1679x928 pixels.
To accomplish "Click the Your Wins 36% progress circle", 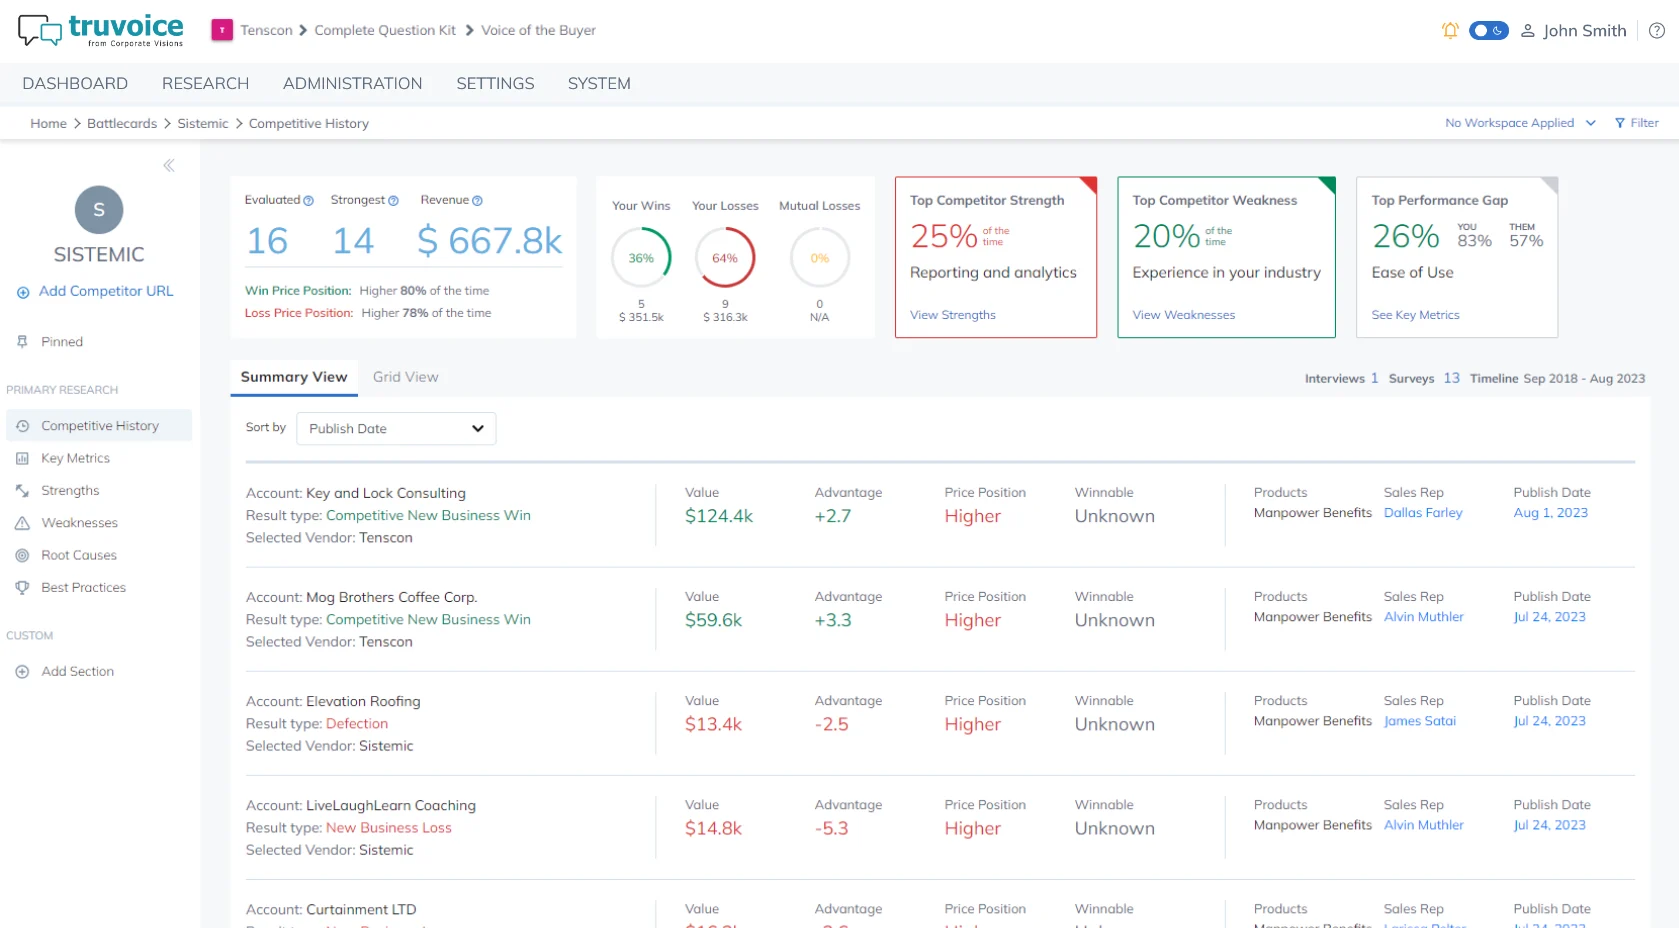I will (641, 258).
